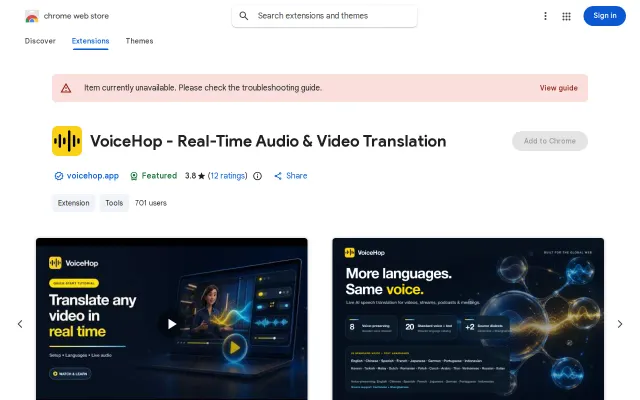Screen dimensions: 640x400
Task: Click the warning triangle icon in banner
Action: point(66,88)
